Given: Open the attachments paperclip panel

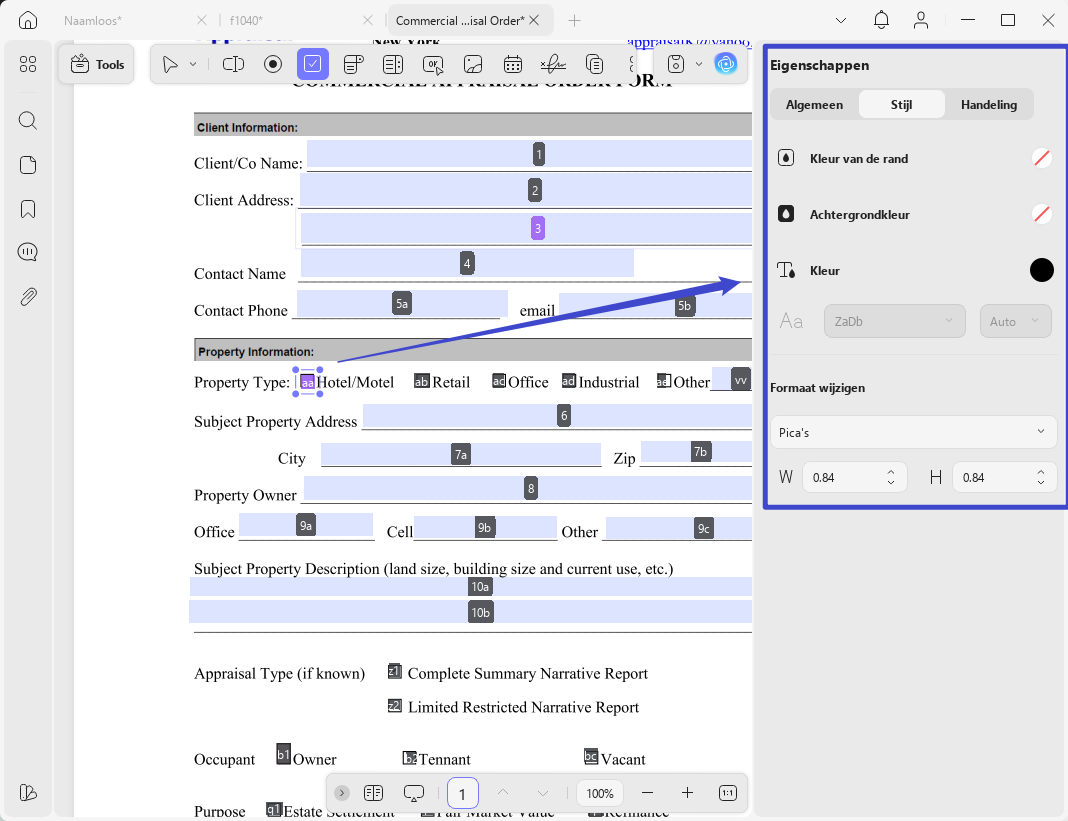Looking at the screenshot, I should 28,296.
